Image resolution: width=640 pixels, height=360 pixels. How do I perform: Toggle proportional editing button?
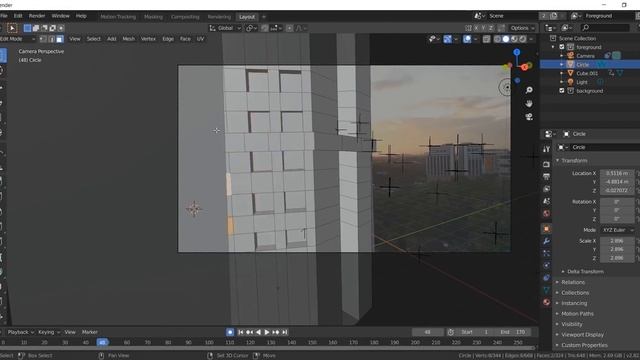pyautogui.click(x=289, y=28)
